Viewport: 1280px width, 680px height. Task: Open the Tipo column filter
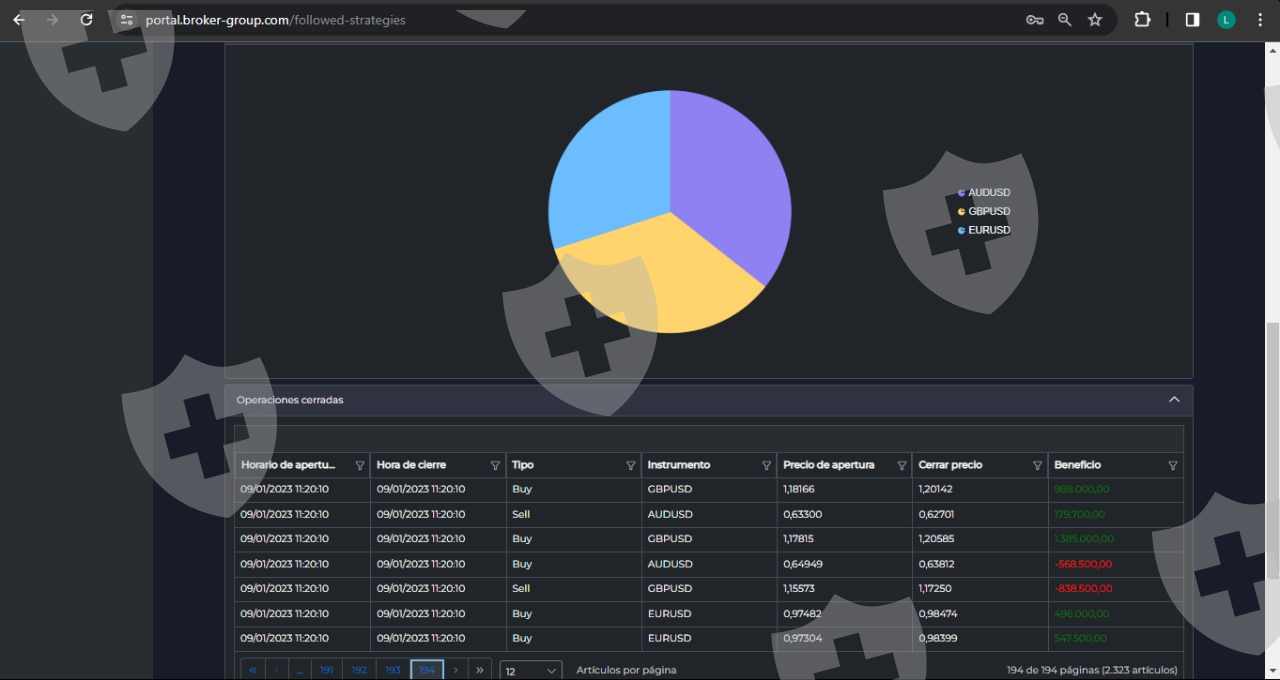tap(630, 466)
